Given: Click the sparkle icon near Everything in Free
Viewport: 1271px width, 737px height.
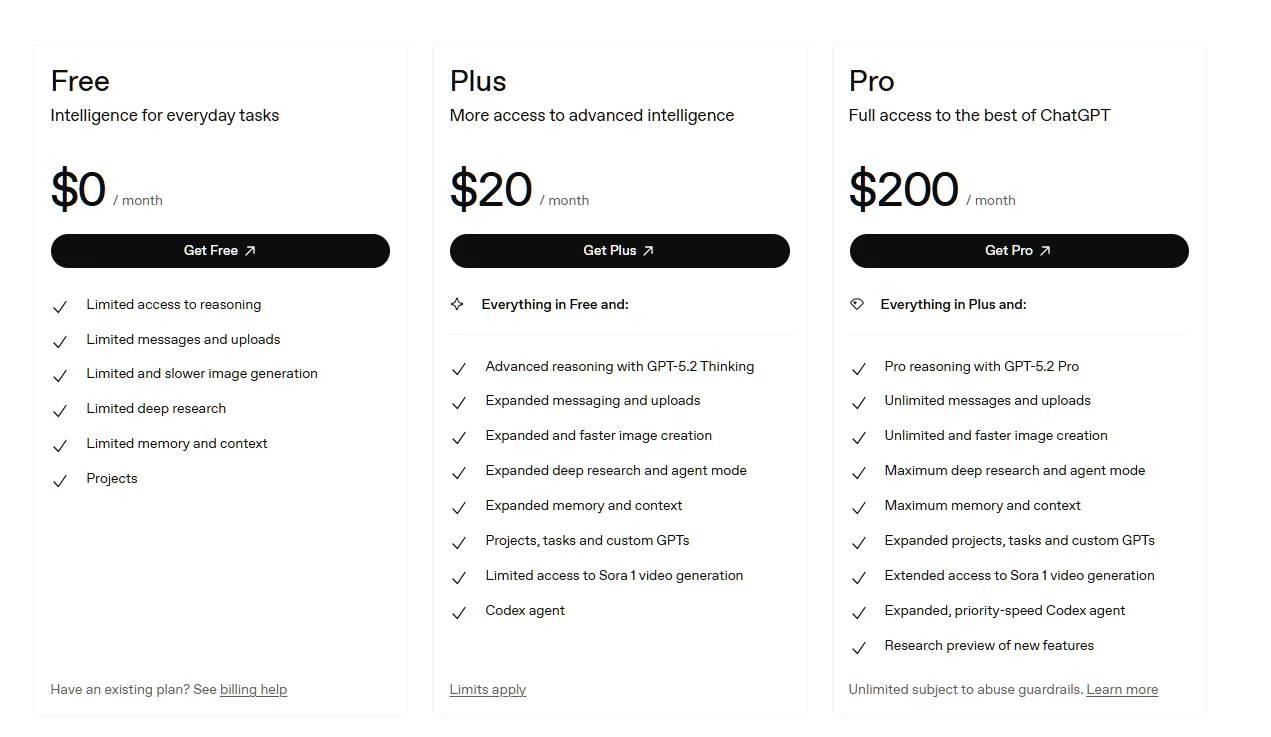Looking at the screenshot, I should (459, 304).
